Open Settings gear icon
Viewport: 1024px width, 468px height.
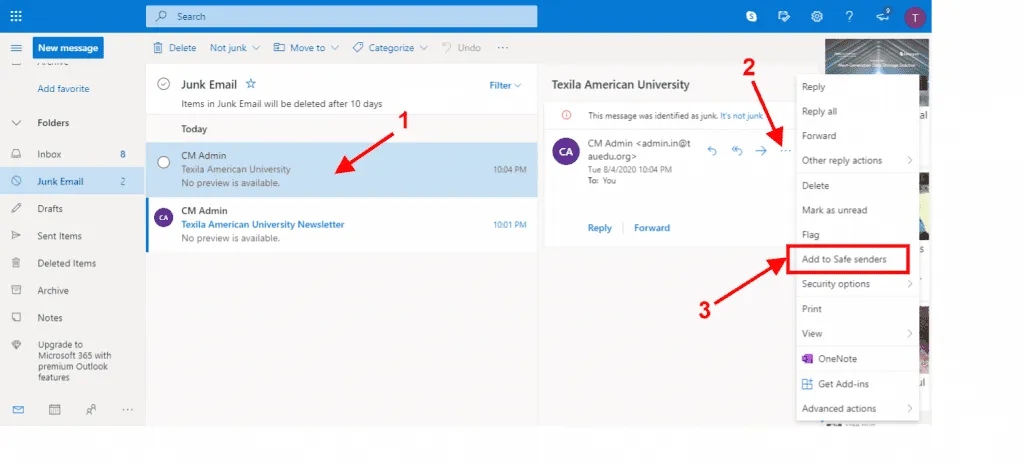[816, 17]
